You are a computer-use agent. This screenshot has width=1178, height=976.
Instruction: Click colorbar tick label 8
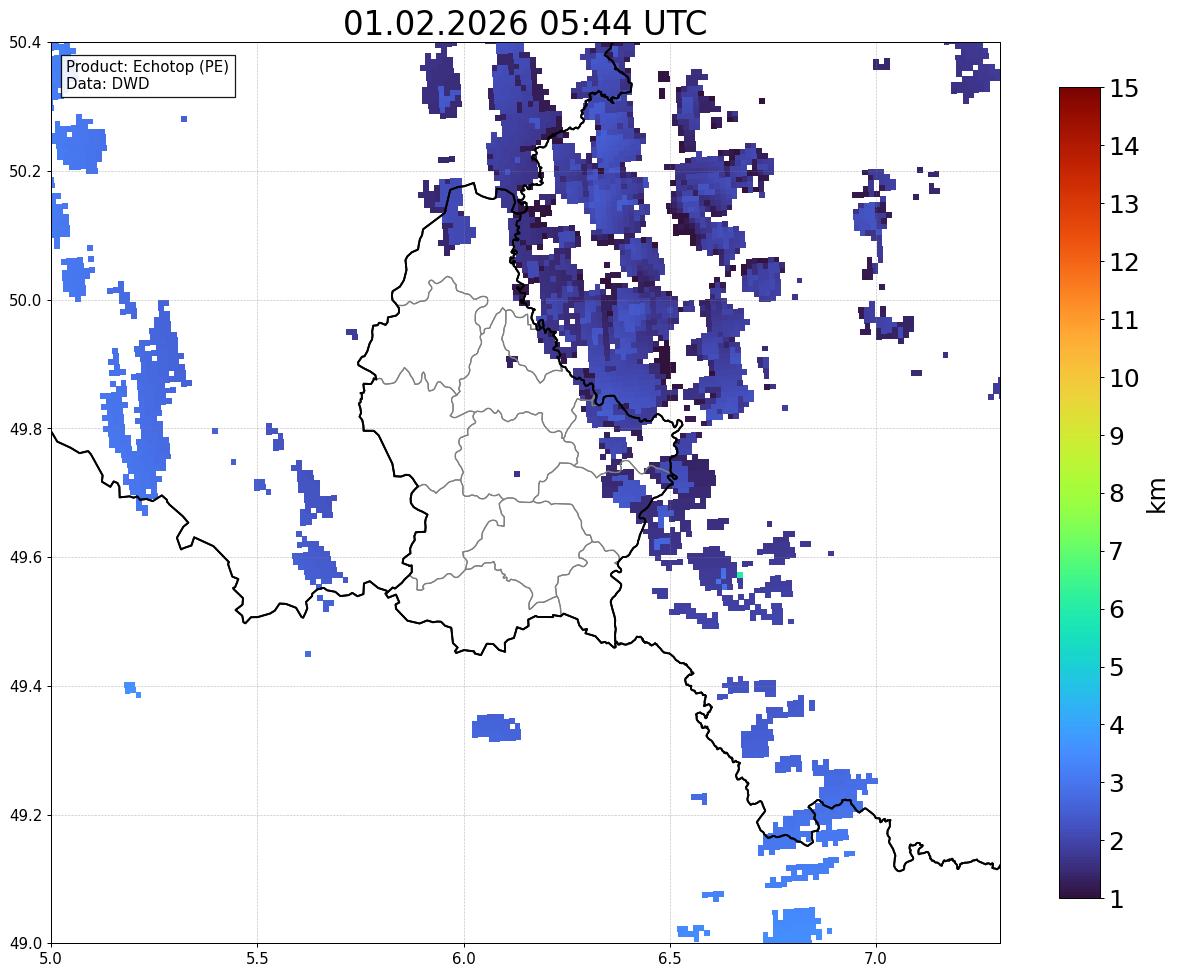click(1117, 494)
